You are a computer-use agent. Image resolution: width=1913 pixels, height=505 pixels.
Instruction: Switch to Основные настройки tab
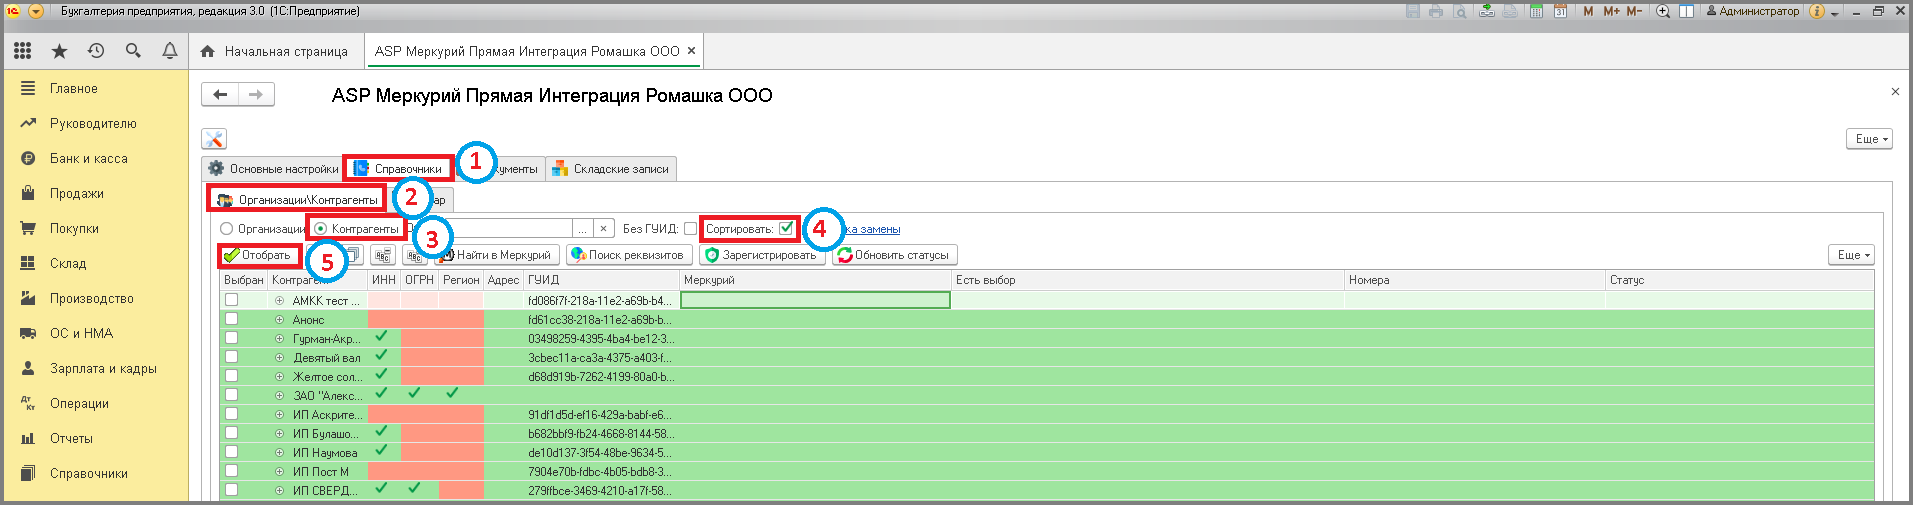[x=273, y=169]
